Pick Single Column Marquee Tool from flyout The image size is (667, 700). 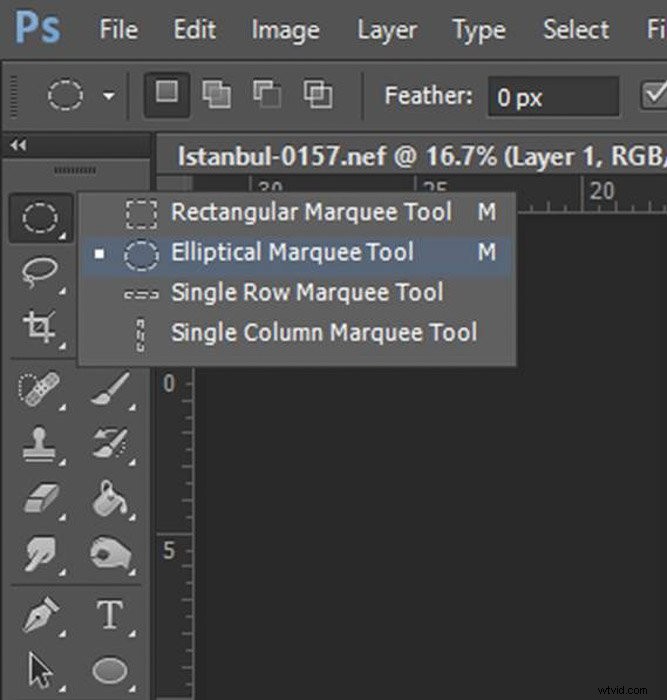[x=297, y=333]
